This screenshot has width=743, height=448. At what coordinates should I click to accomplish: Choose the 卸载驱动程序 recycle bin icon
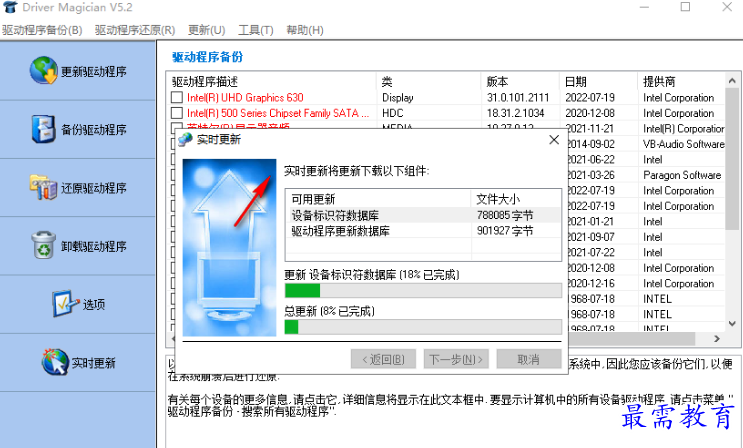(44, 245)
